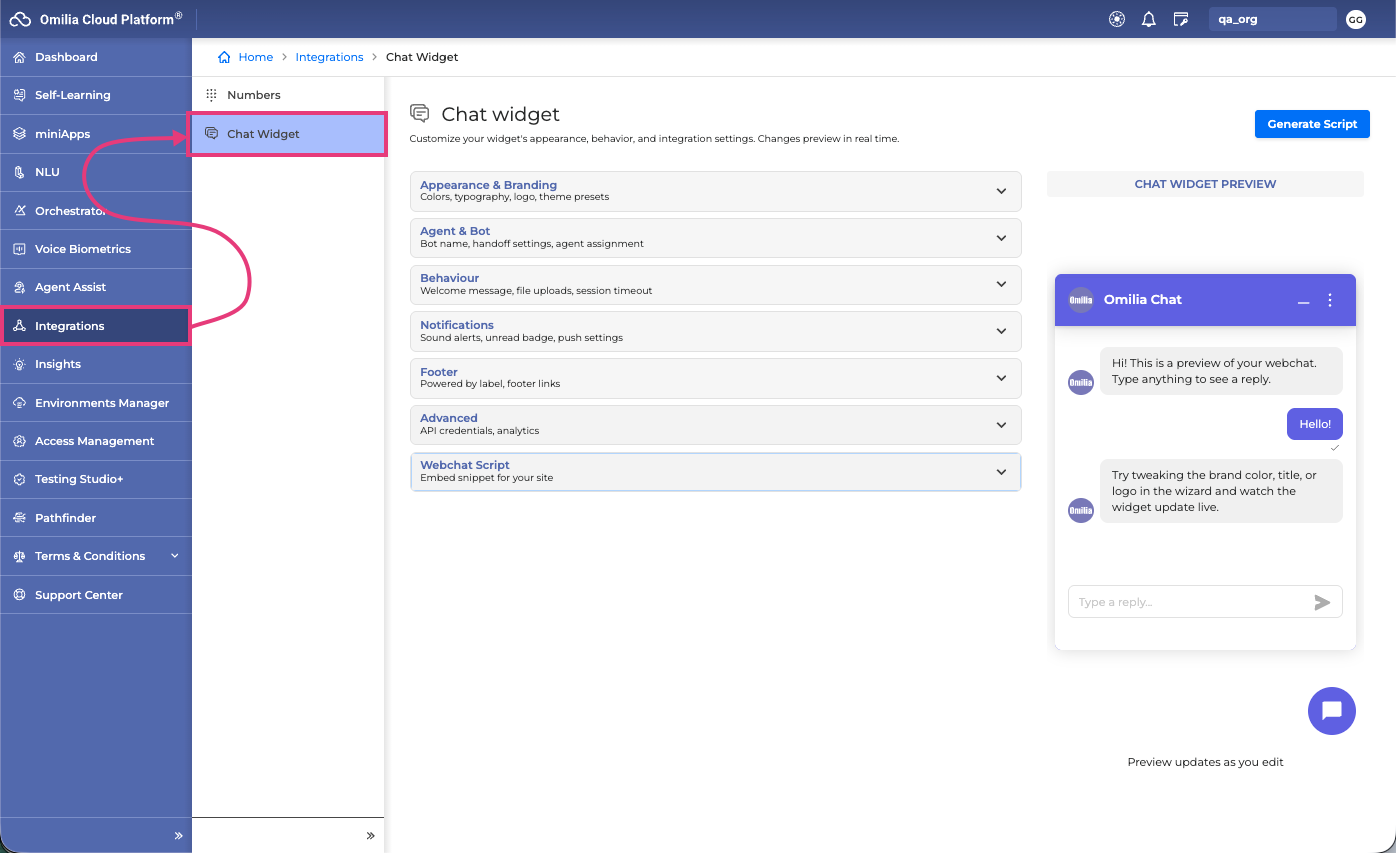The width and height of the screenshot is (1396, 853).
Task: Open the Insights menu item
Action: pos(96,364)
